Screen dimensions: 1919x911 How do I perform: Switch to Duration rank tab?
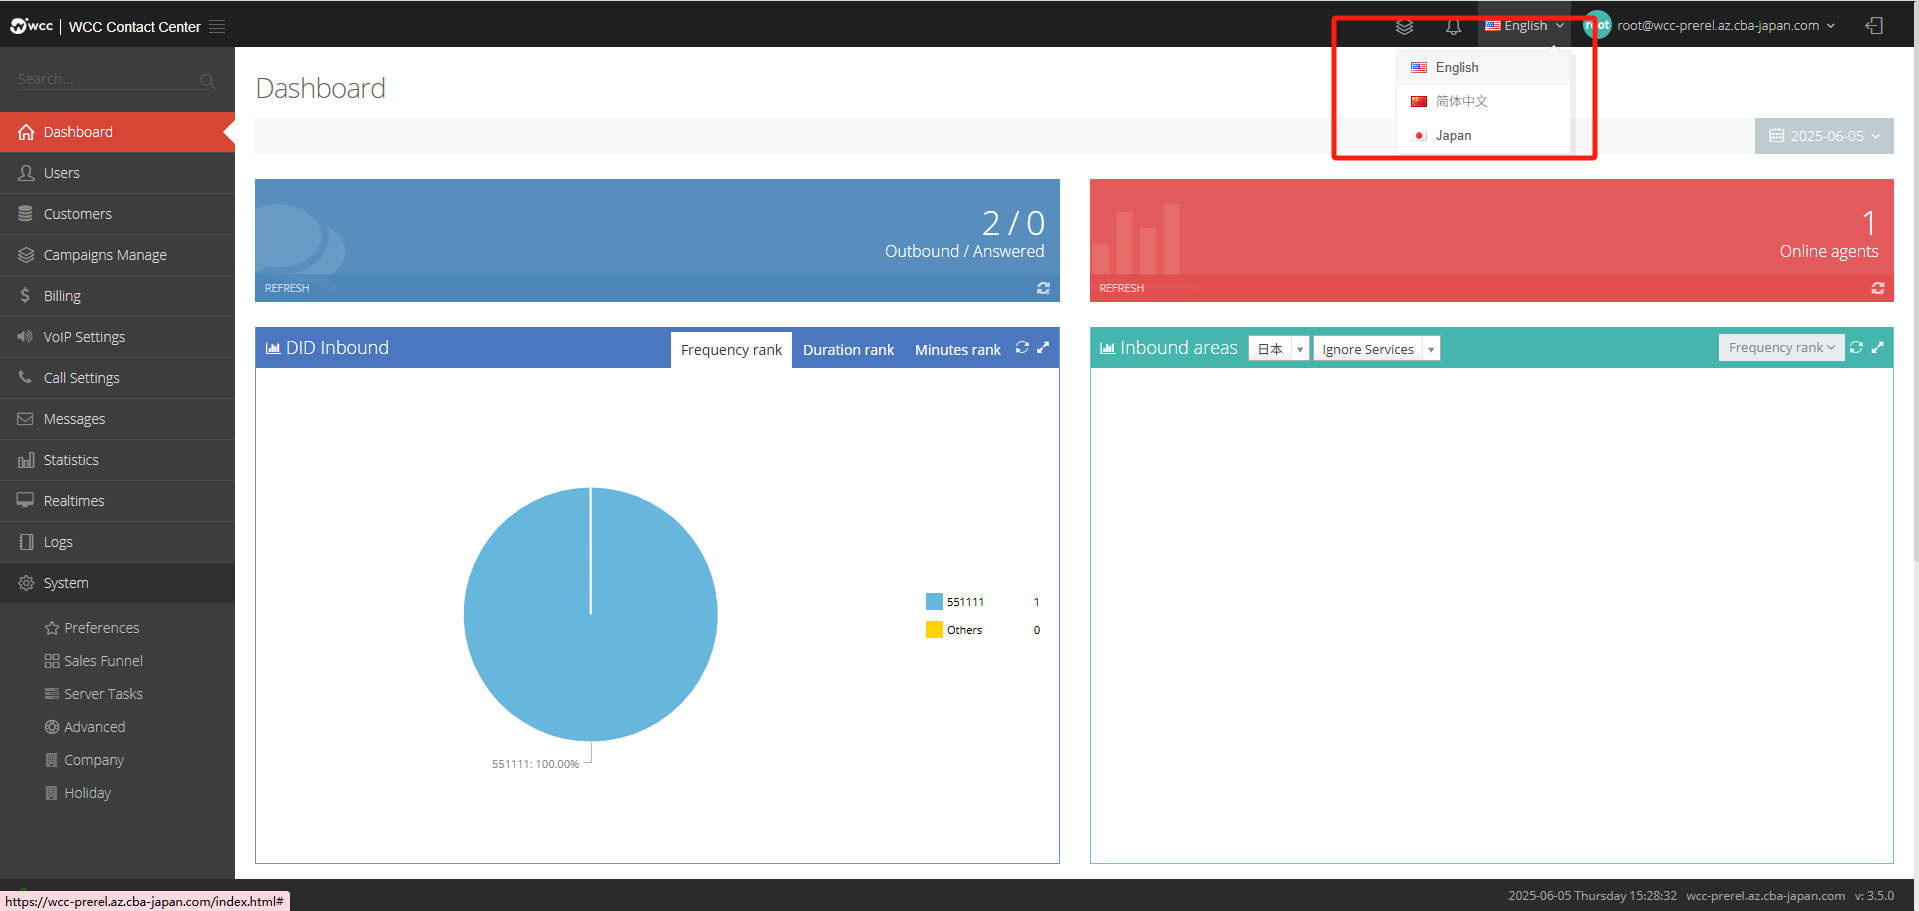pos(848,350)
